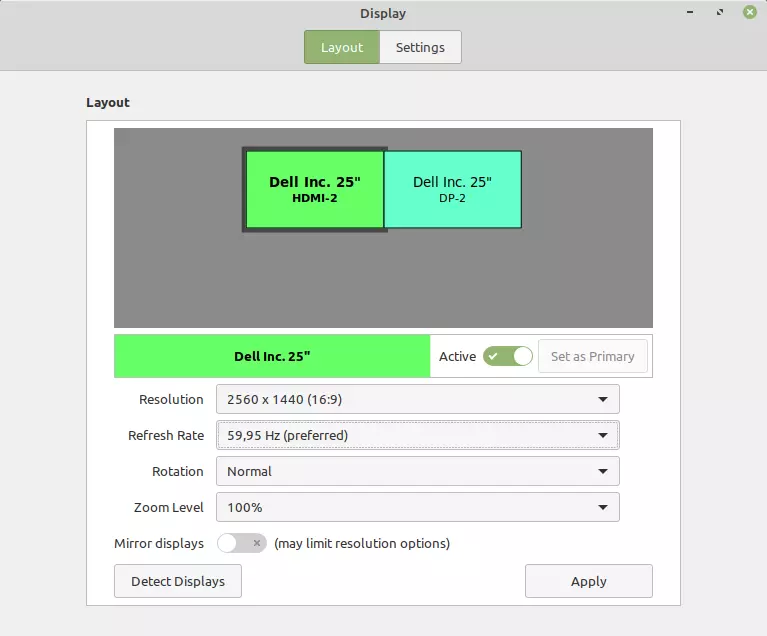Open the Refresh Rate dropdown
The width and height of the screenshot is (767, 636).
point(418,435)
